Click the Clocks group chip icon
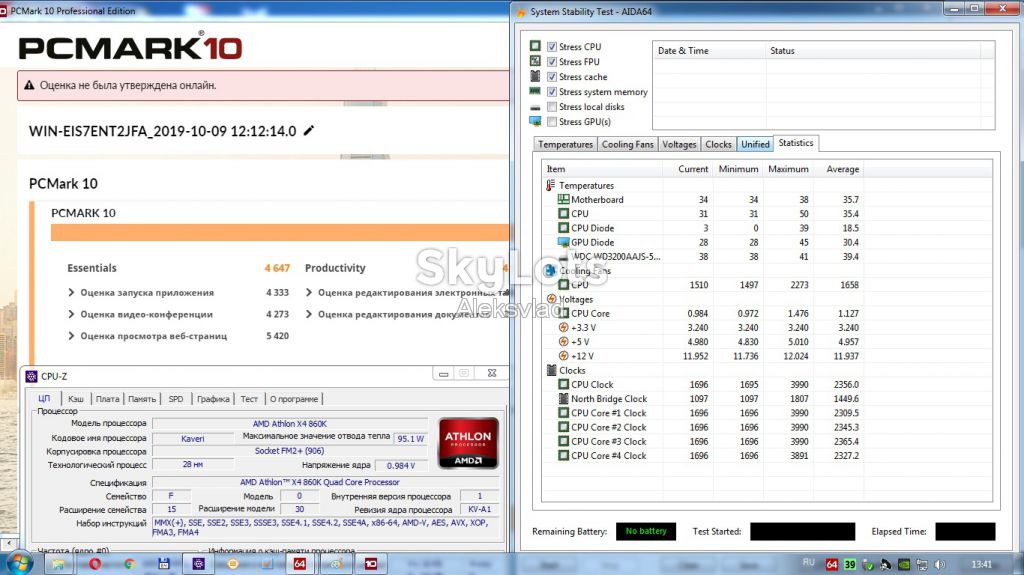 point(551,370)
